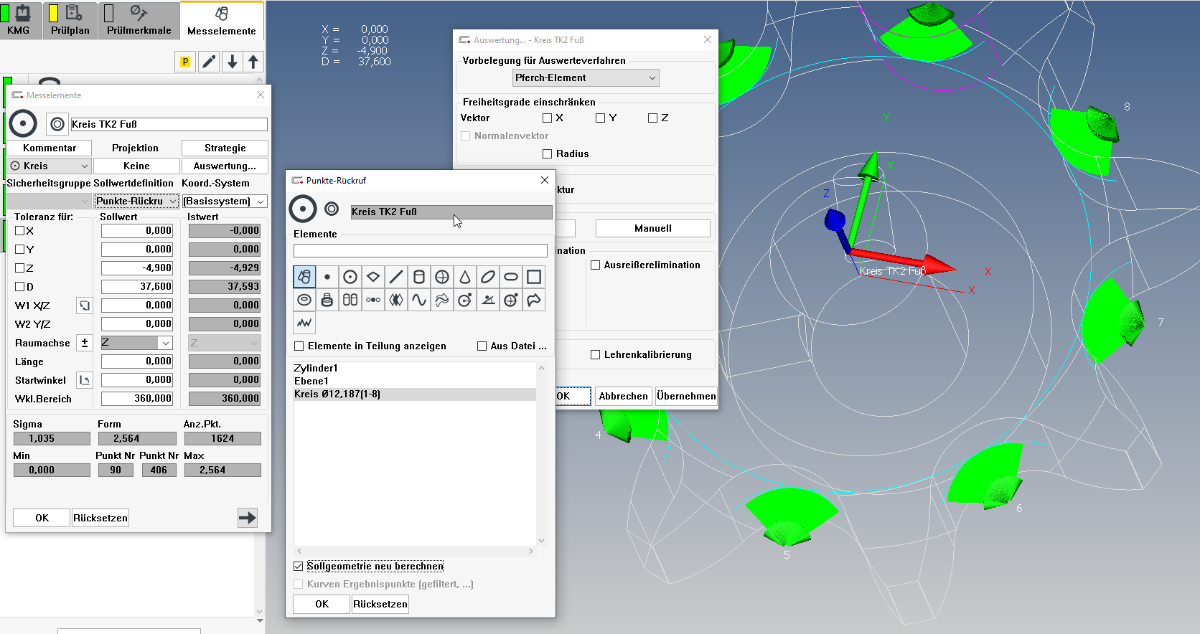Check the Ausreißerelimination option
Image resolution: width=1200 pixels, height=634 pixels.
595,265
